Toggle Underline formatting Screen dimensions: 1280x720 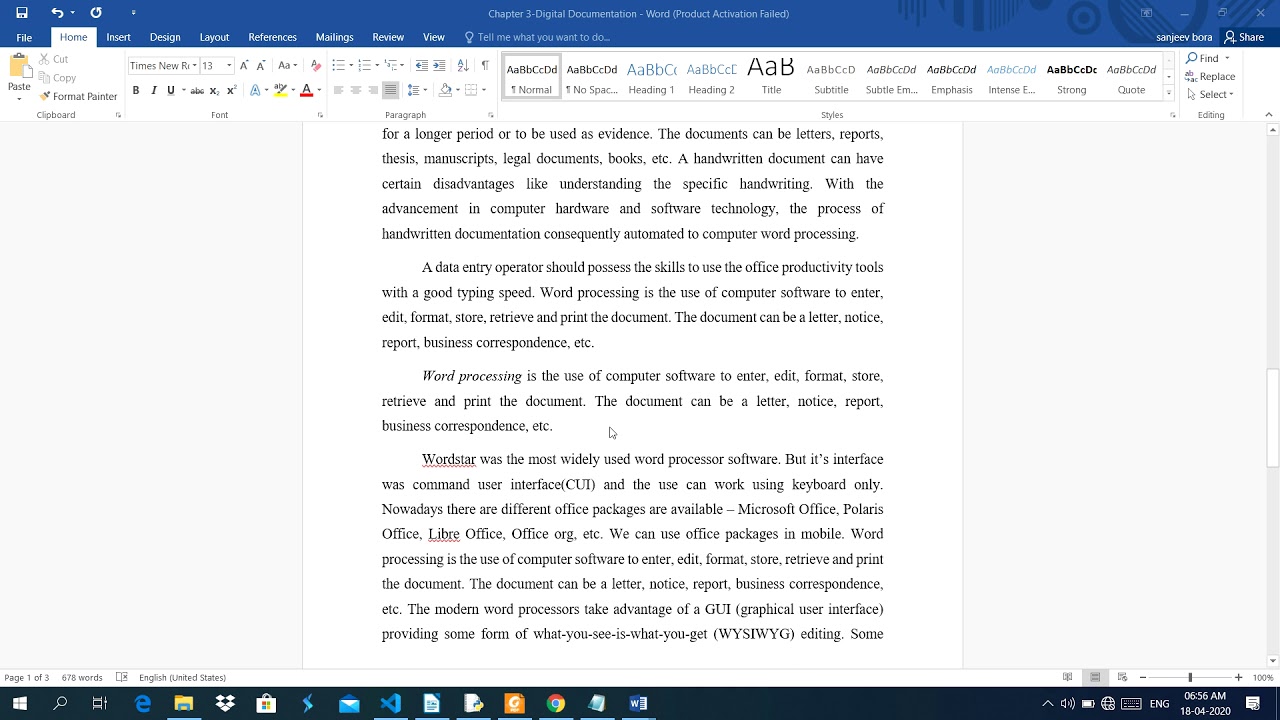coord(170,90)
